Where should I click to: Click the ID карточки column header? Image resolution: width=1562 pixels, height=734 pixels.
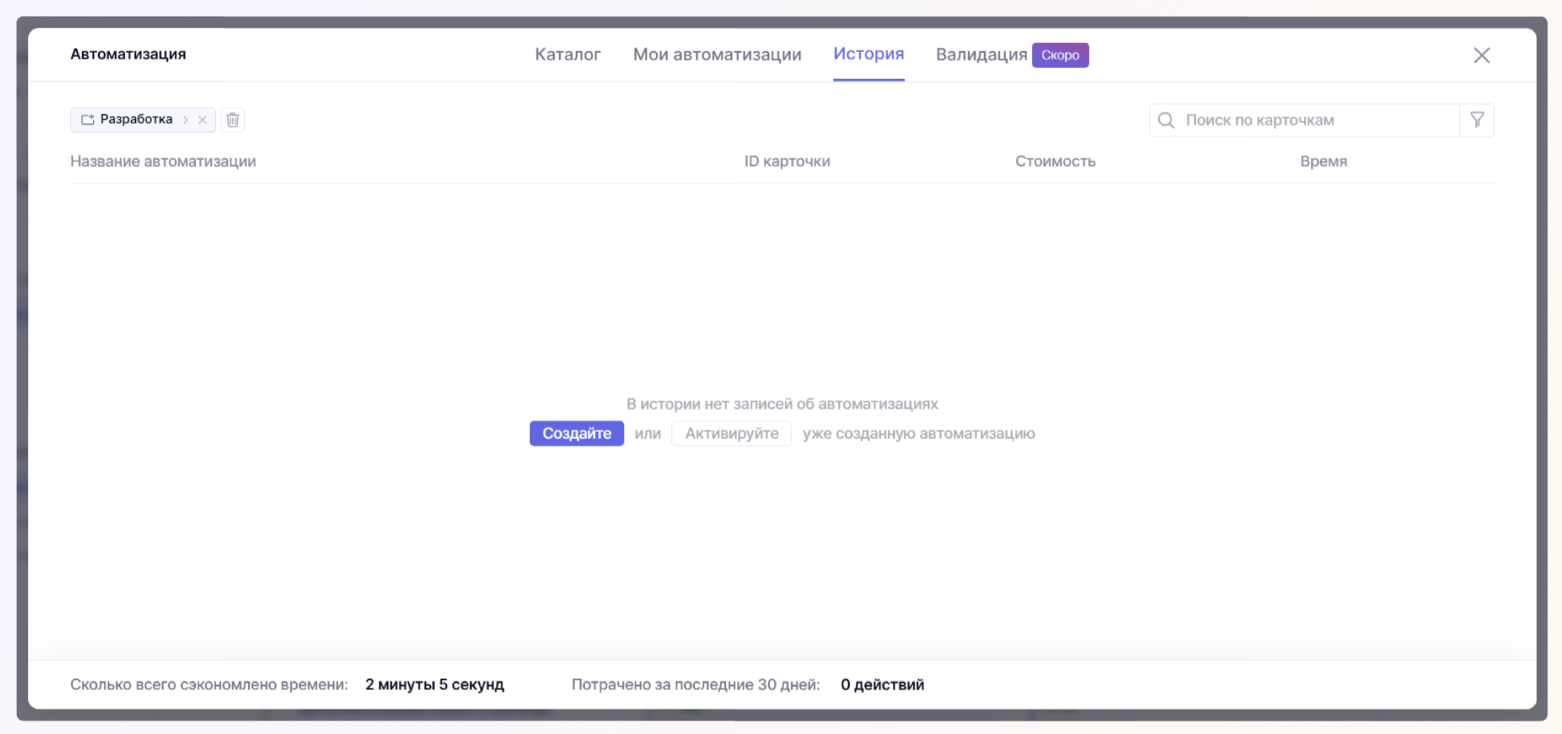(x=787, y=161)
